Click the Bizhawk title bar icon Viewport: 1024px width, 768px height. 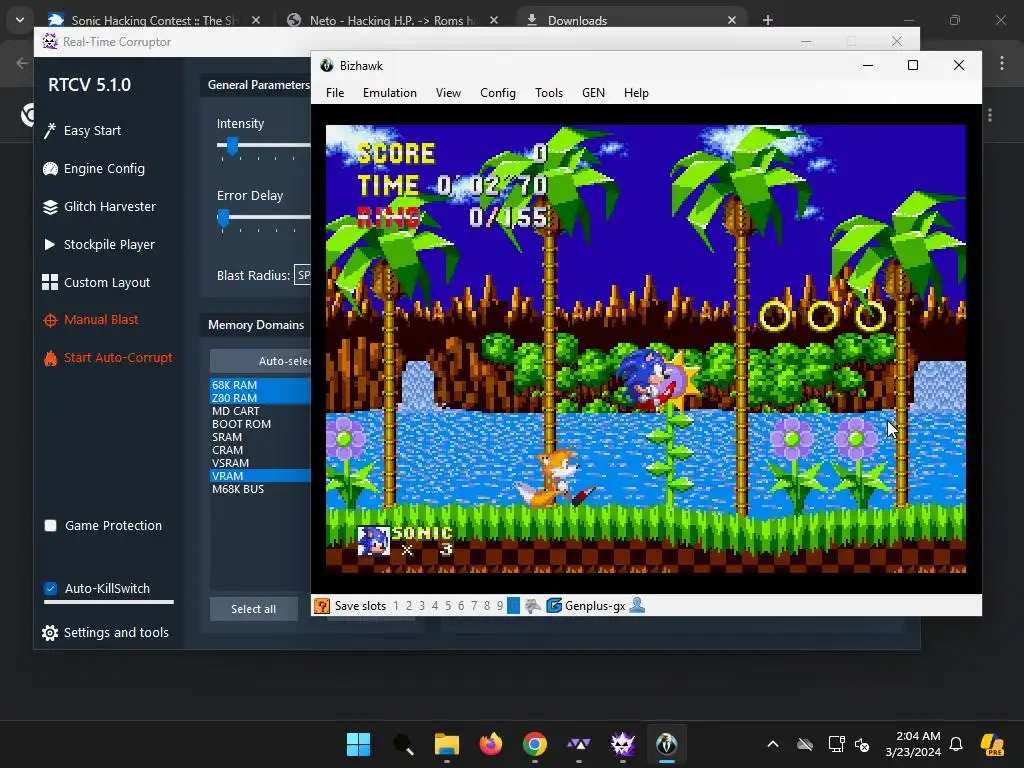point(327,65)
